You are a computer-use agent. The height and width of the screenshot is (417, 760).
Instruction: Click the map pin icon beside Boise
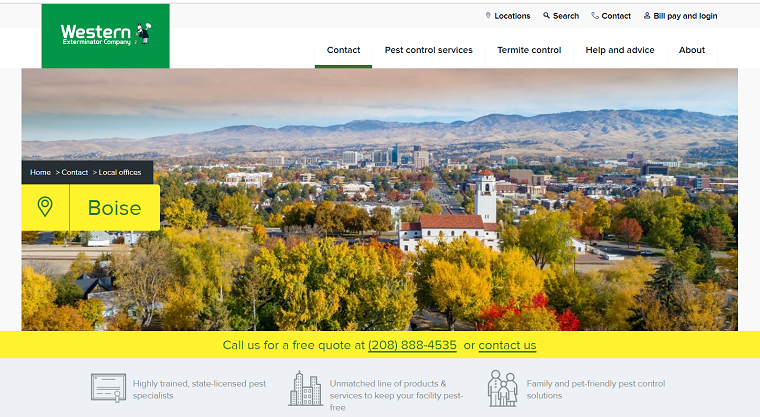[45, 207]
